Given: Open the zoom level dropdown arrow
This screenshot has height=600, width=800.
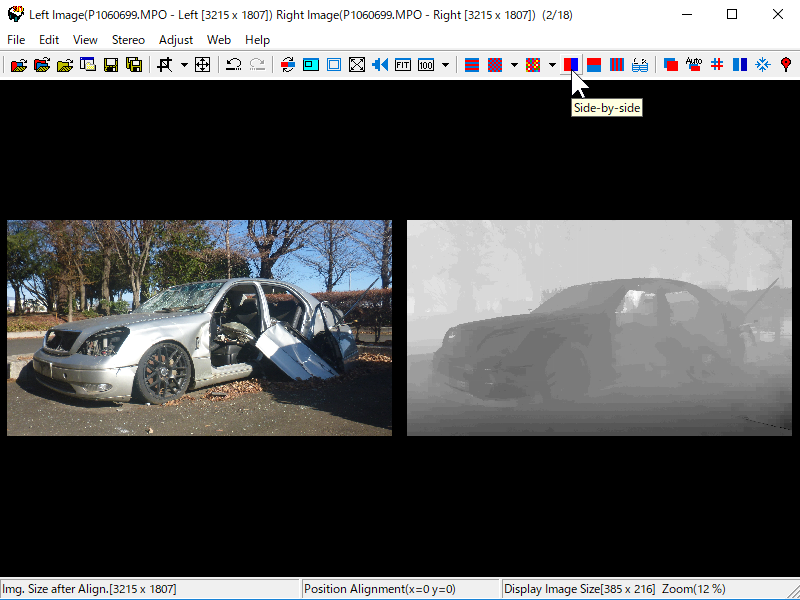Looking at the screenshot, I should [445, 65].
